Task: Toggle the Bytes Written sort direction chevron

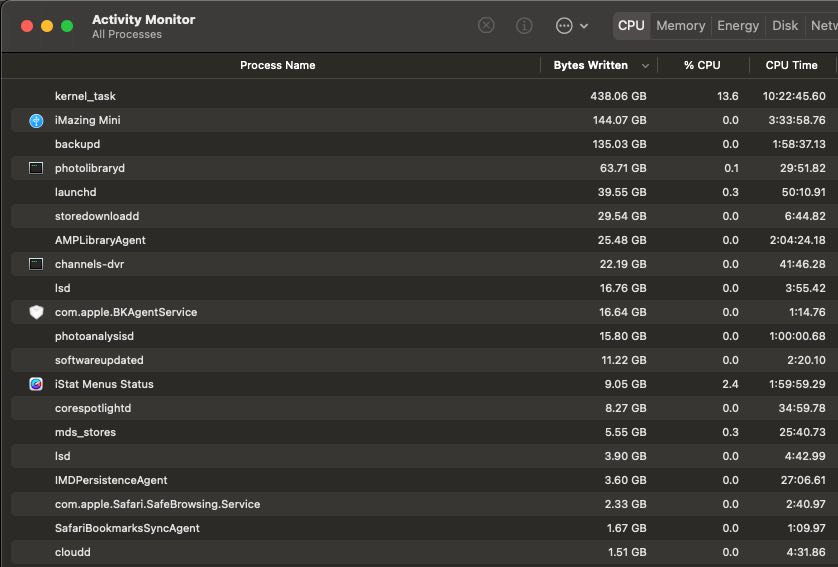Action: (x=645, y=66)
